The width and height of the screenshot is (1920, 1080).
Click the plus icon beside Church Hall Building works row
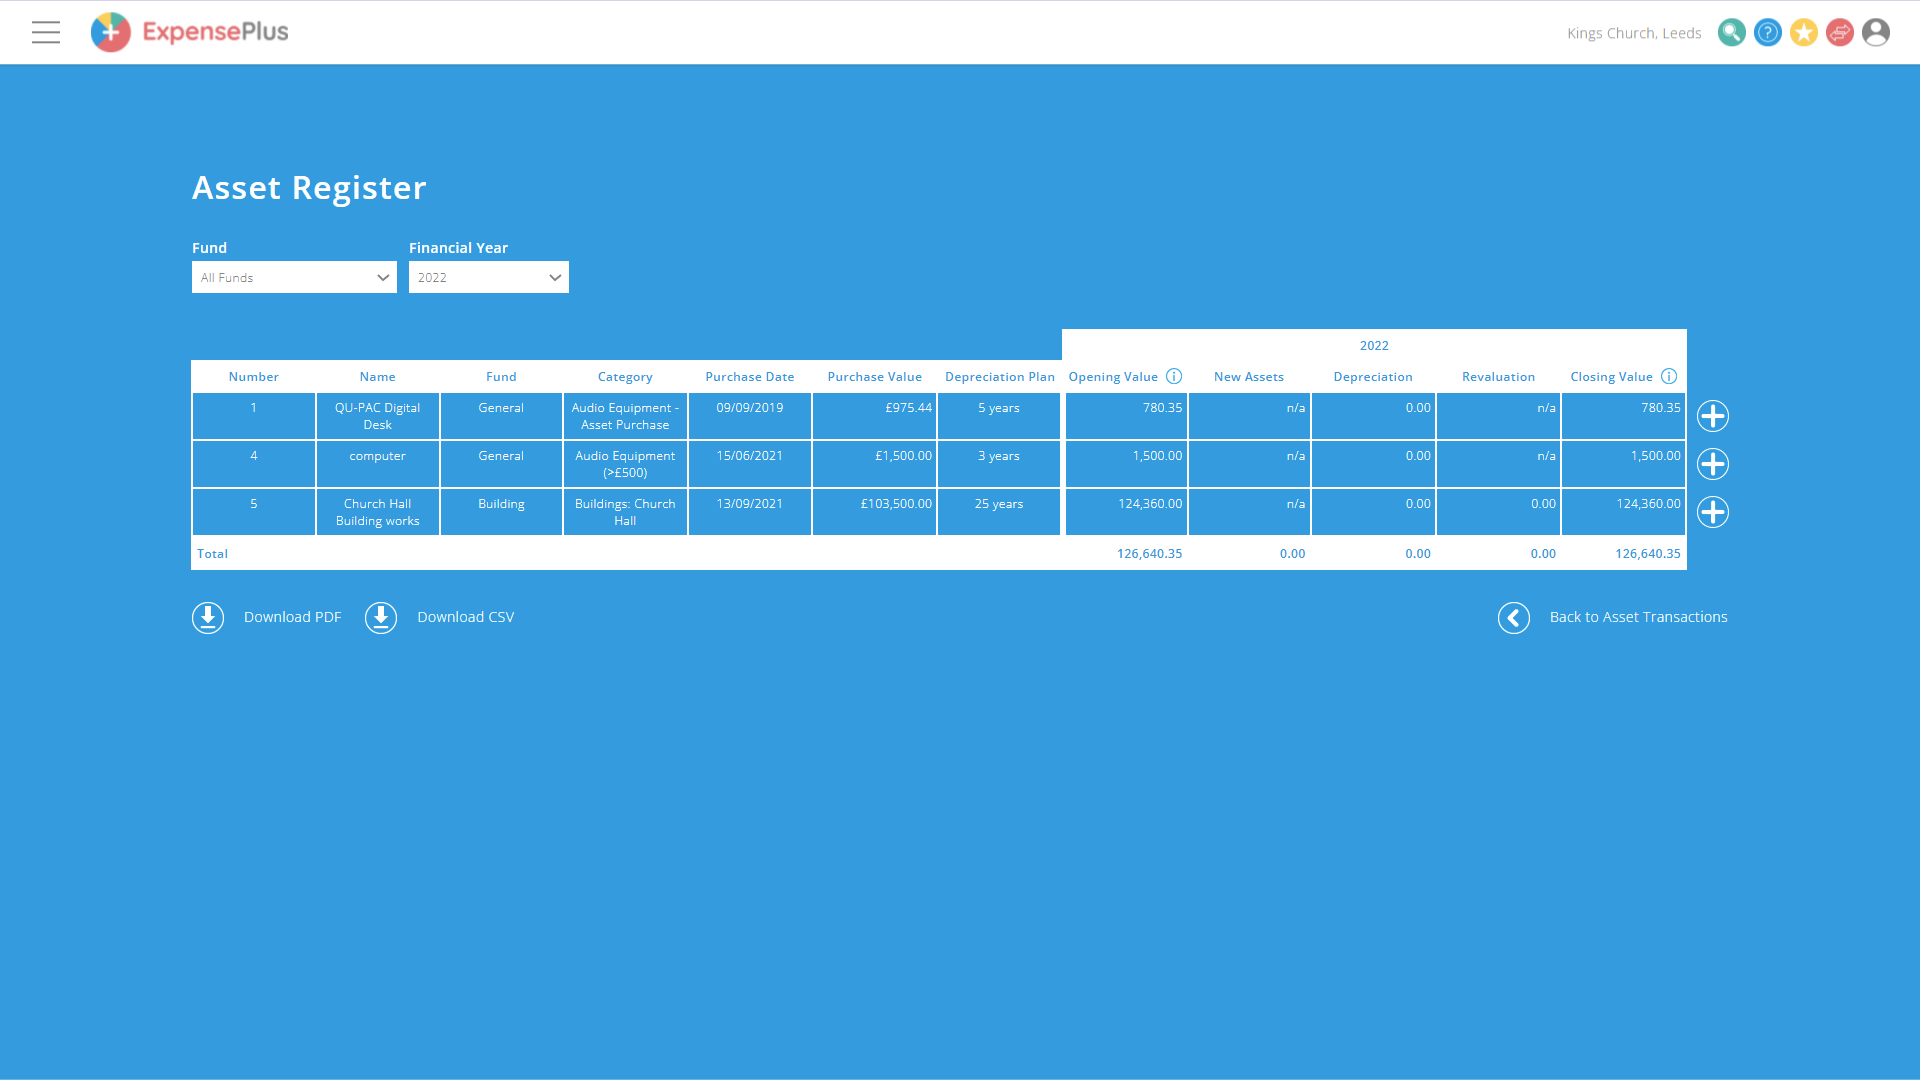[x=1713, y=512]
